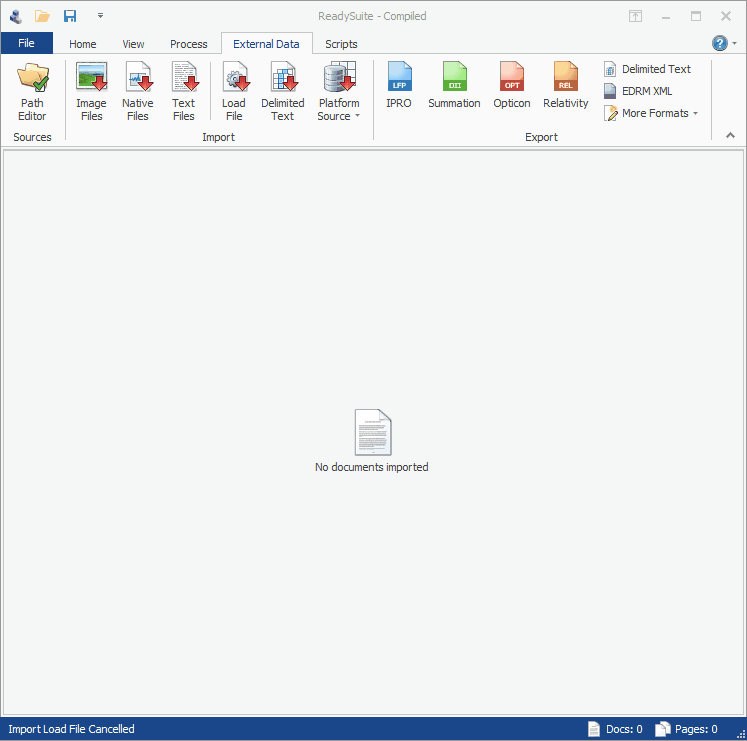The width and height of the screenshot is (747, 741).
Task: Open the Path Editor tool
Action: point(32,91)
